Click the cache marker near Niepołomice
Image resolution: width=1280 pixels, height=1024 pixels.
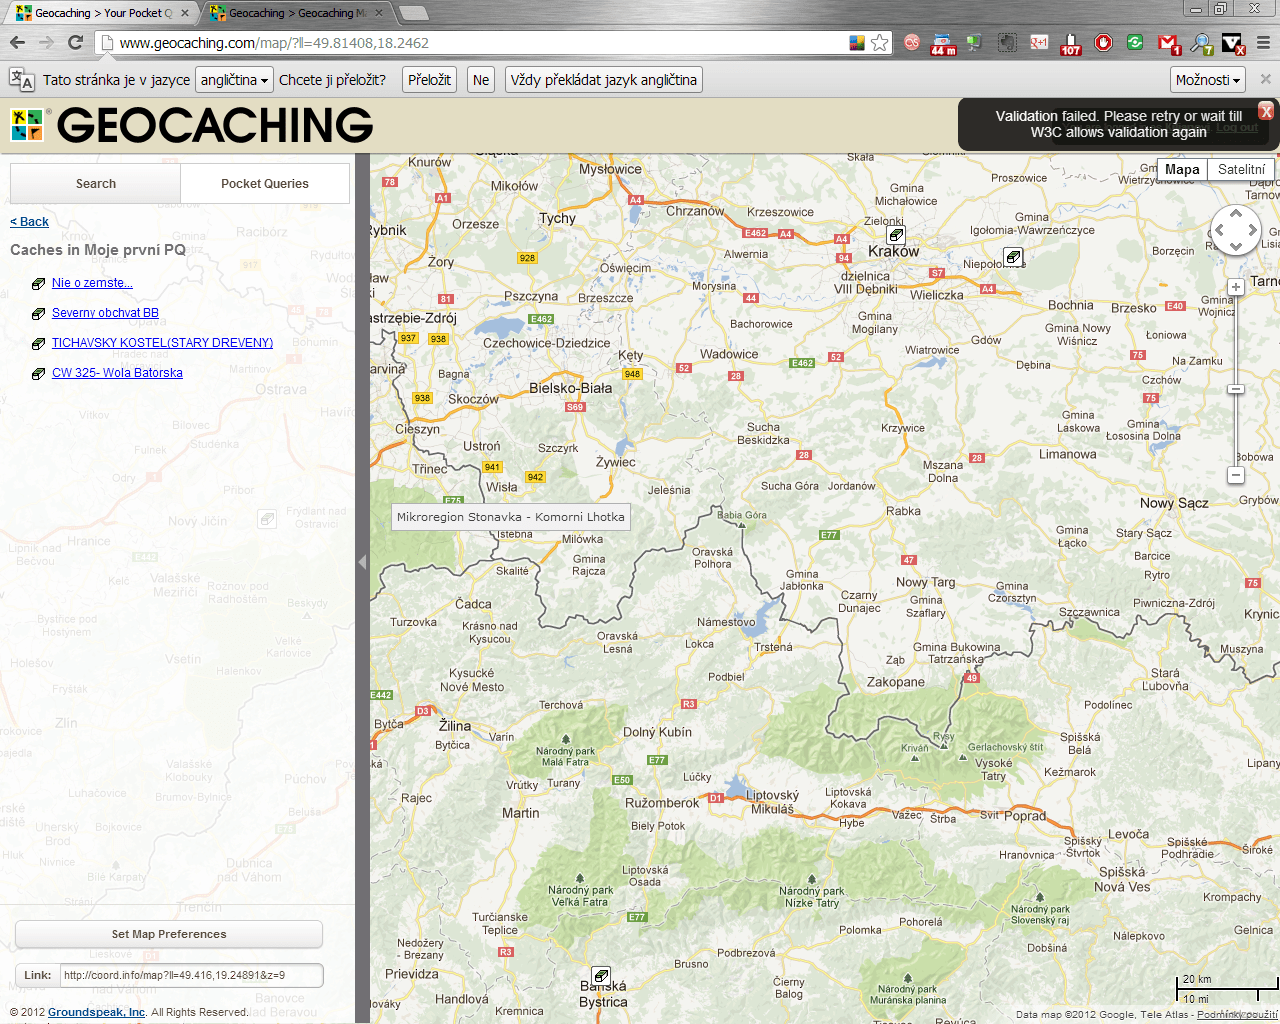point(1013,257)
